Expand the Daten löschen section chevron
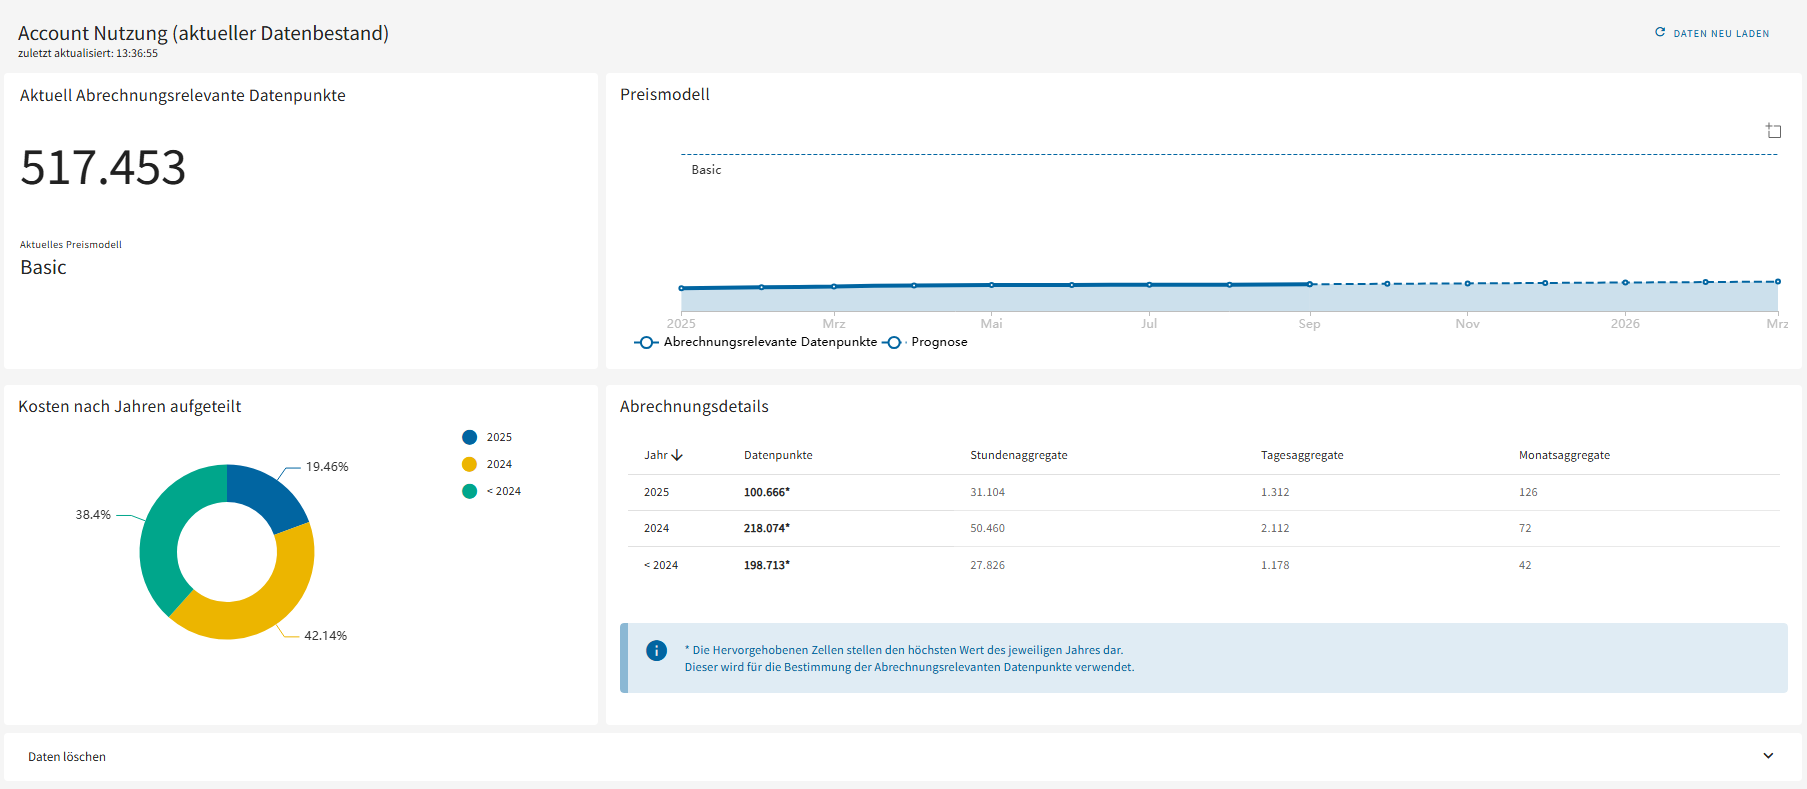The height and width of the screenshot is (789, 1807). click(x=1768, y=756)
